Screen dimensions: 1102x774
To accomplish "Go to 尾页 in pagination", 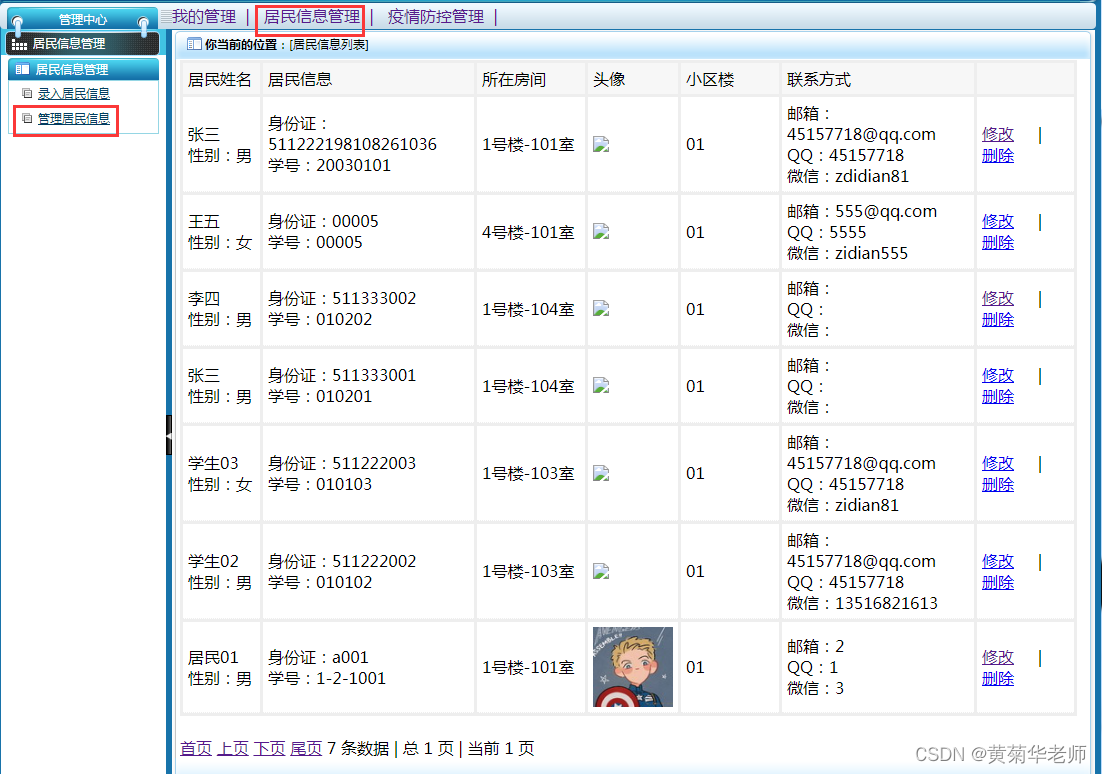I will (x=306, y=749).
